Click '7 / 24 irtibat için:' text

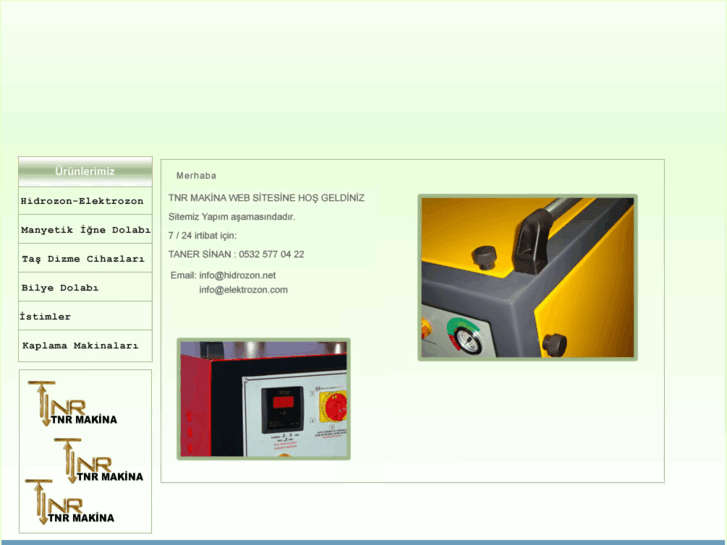(x=203, y=236)
